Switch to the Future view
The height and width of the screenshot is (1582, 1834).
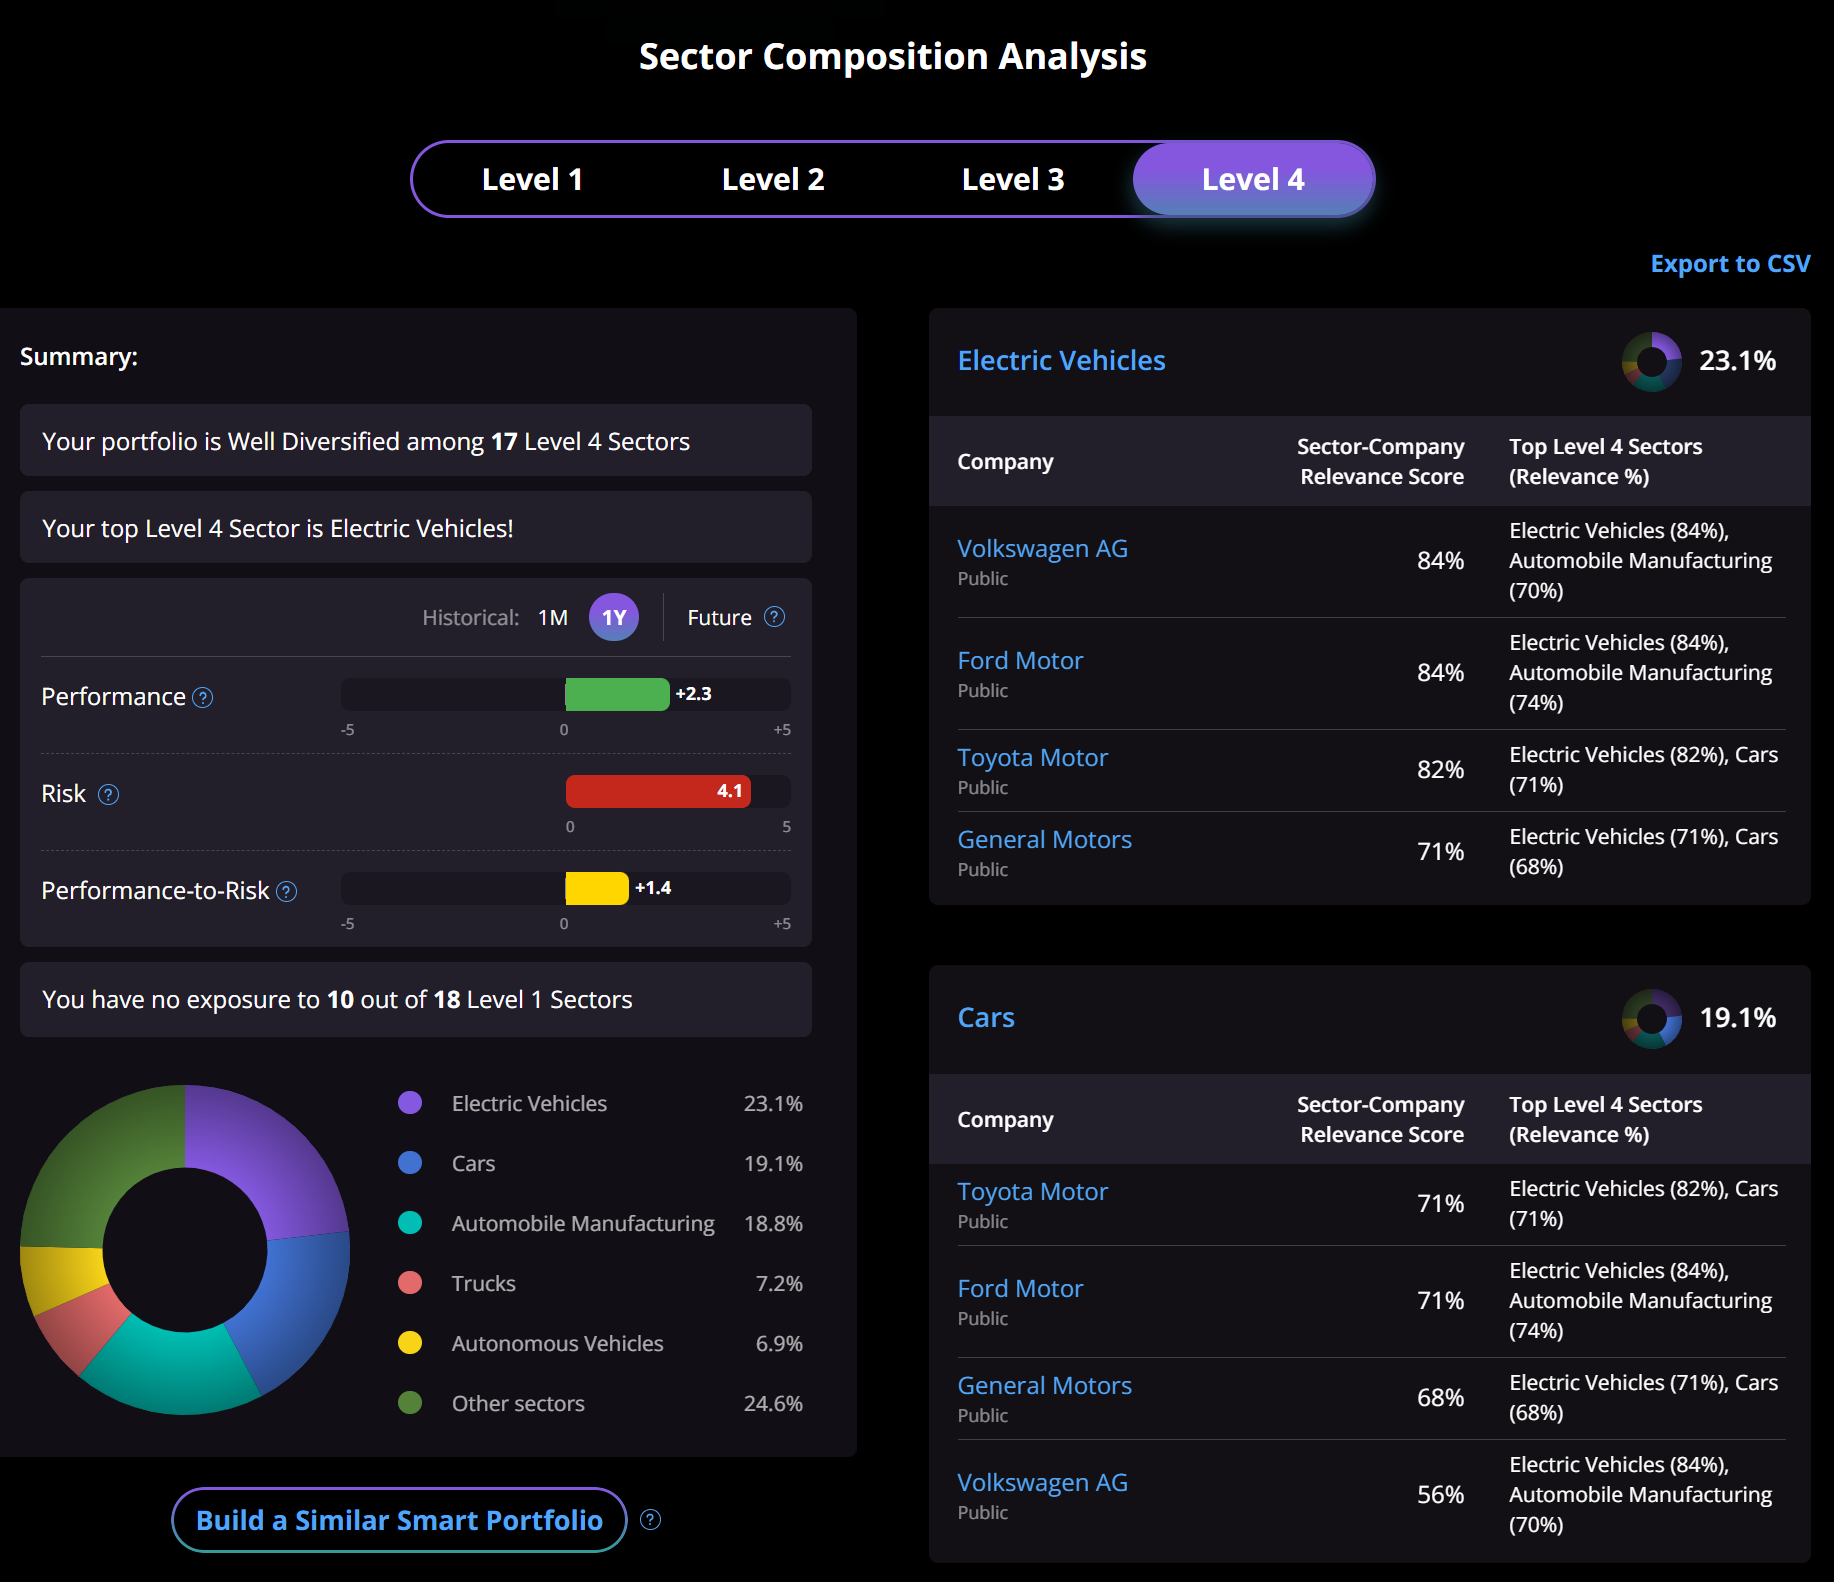click(x=719, y=618)
